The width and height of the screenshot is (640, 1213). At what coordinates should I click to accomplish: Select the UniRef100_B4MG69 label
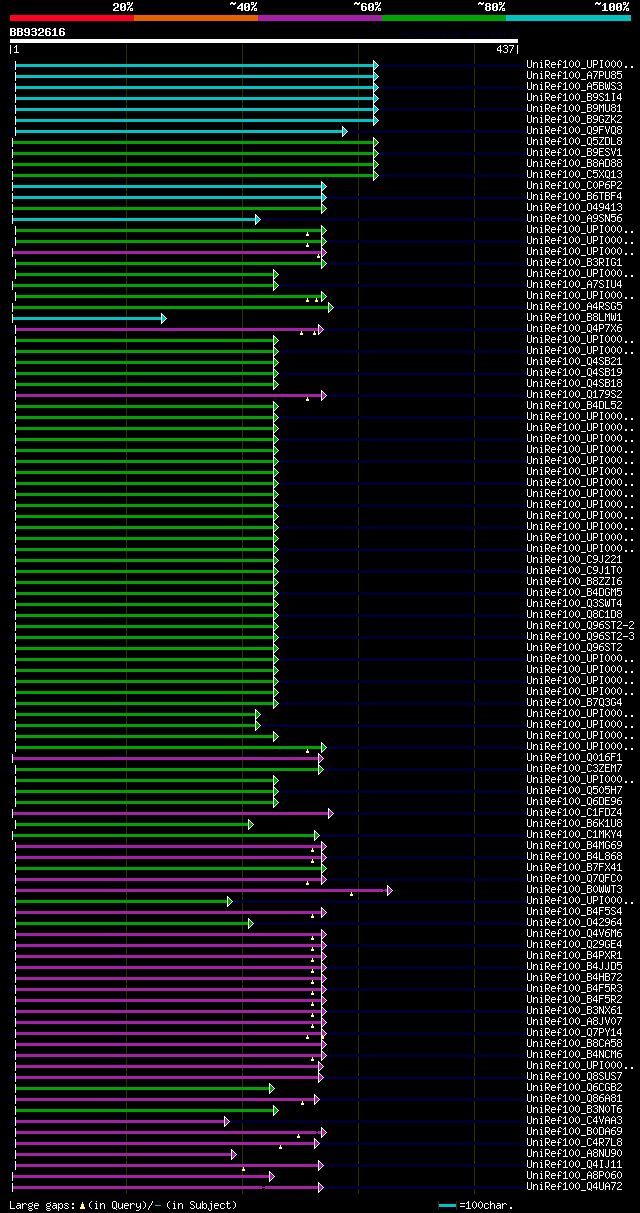pyautogui.click(x=574, y=845)
